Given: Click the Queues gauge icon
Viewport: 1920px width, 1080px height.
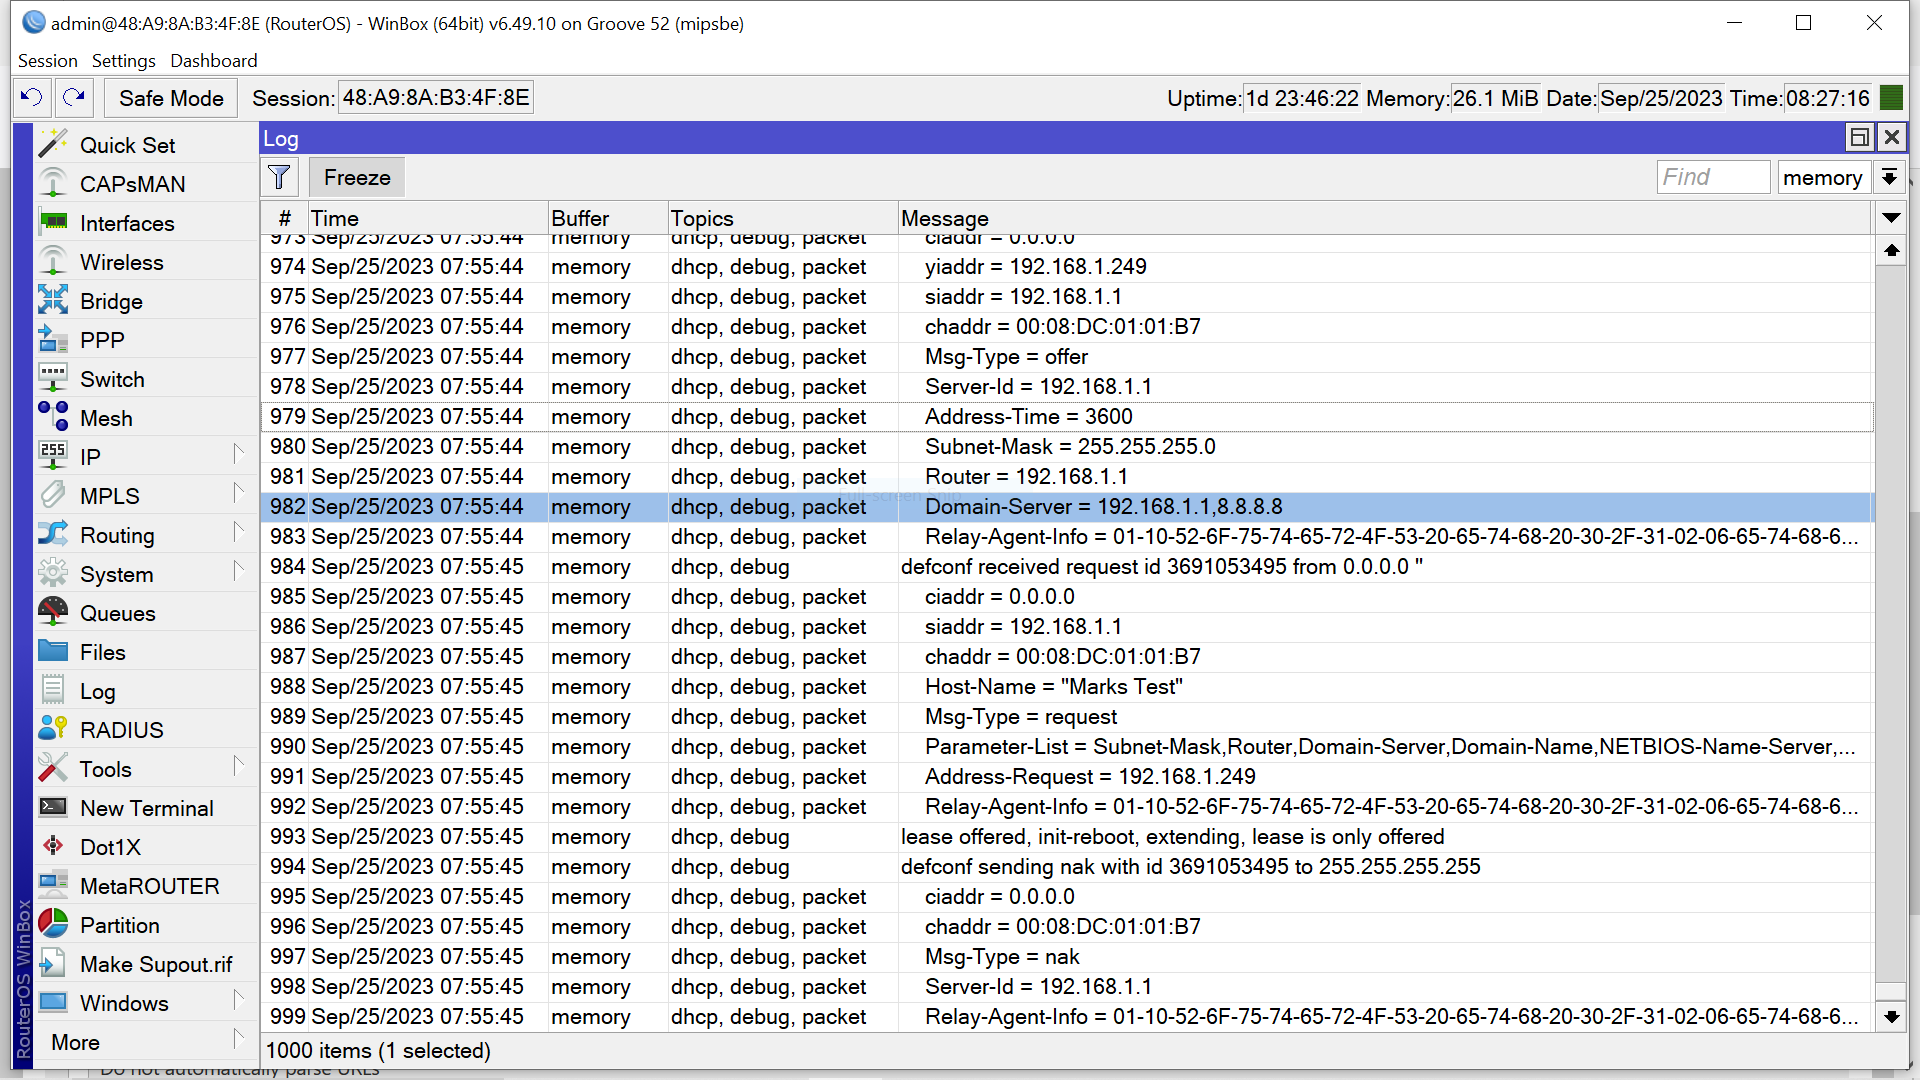Looking at the screenshot, I should pyautogui.click(x=53, y=613).
